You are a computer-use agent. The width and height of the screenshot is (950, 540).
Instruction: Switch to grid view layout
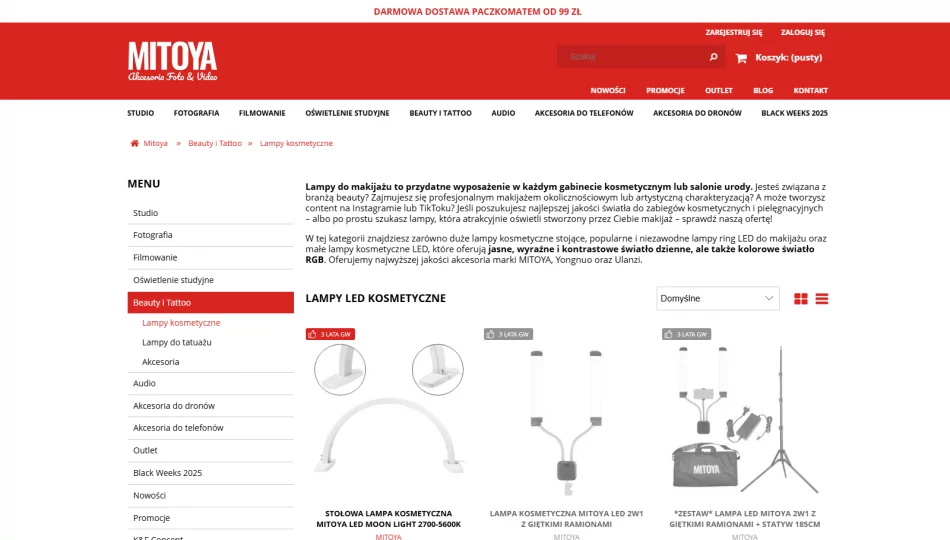click(x=800, y=299)
